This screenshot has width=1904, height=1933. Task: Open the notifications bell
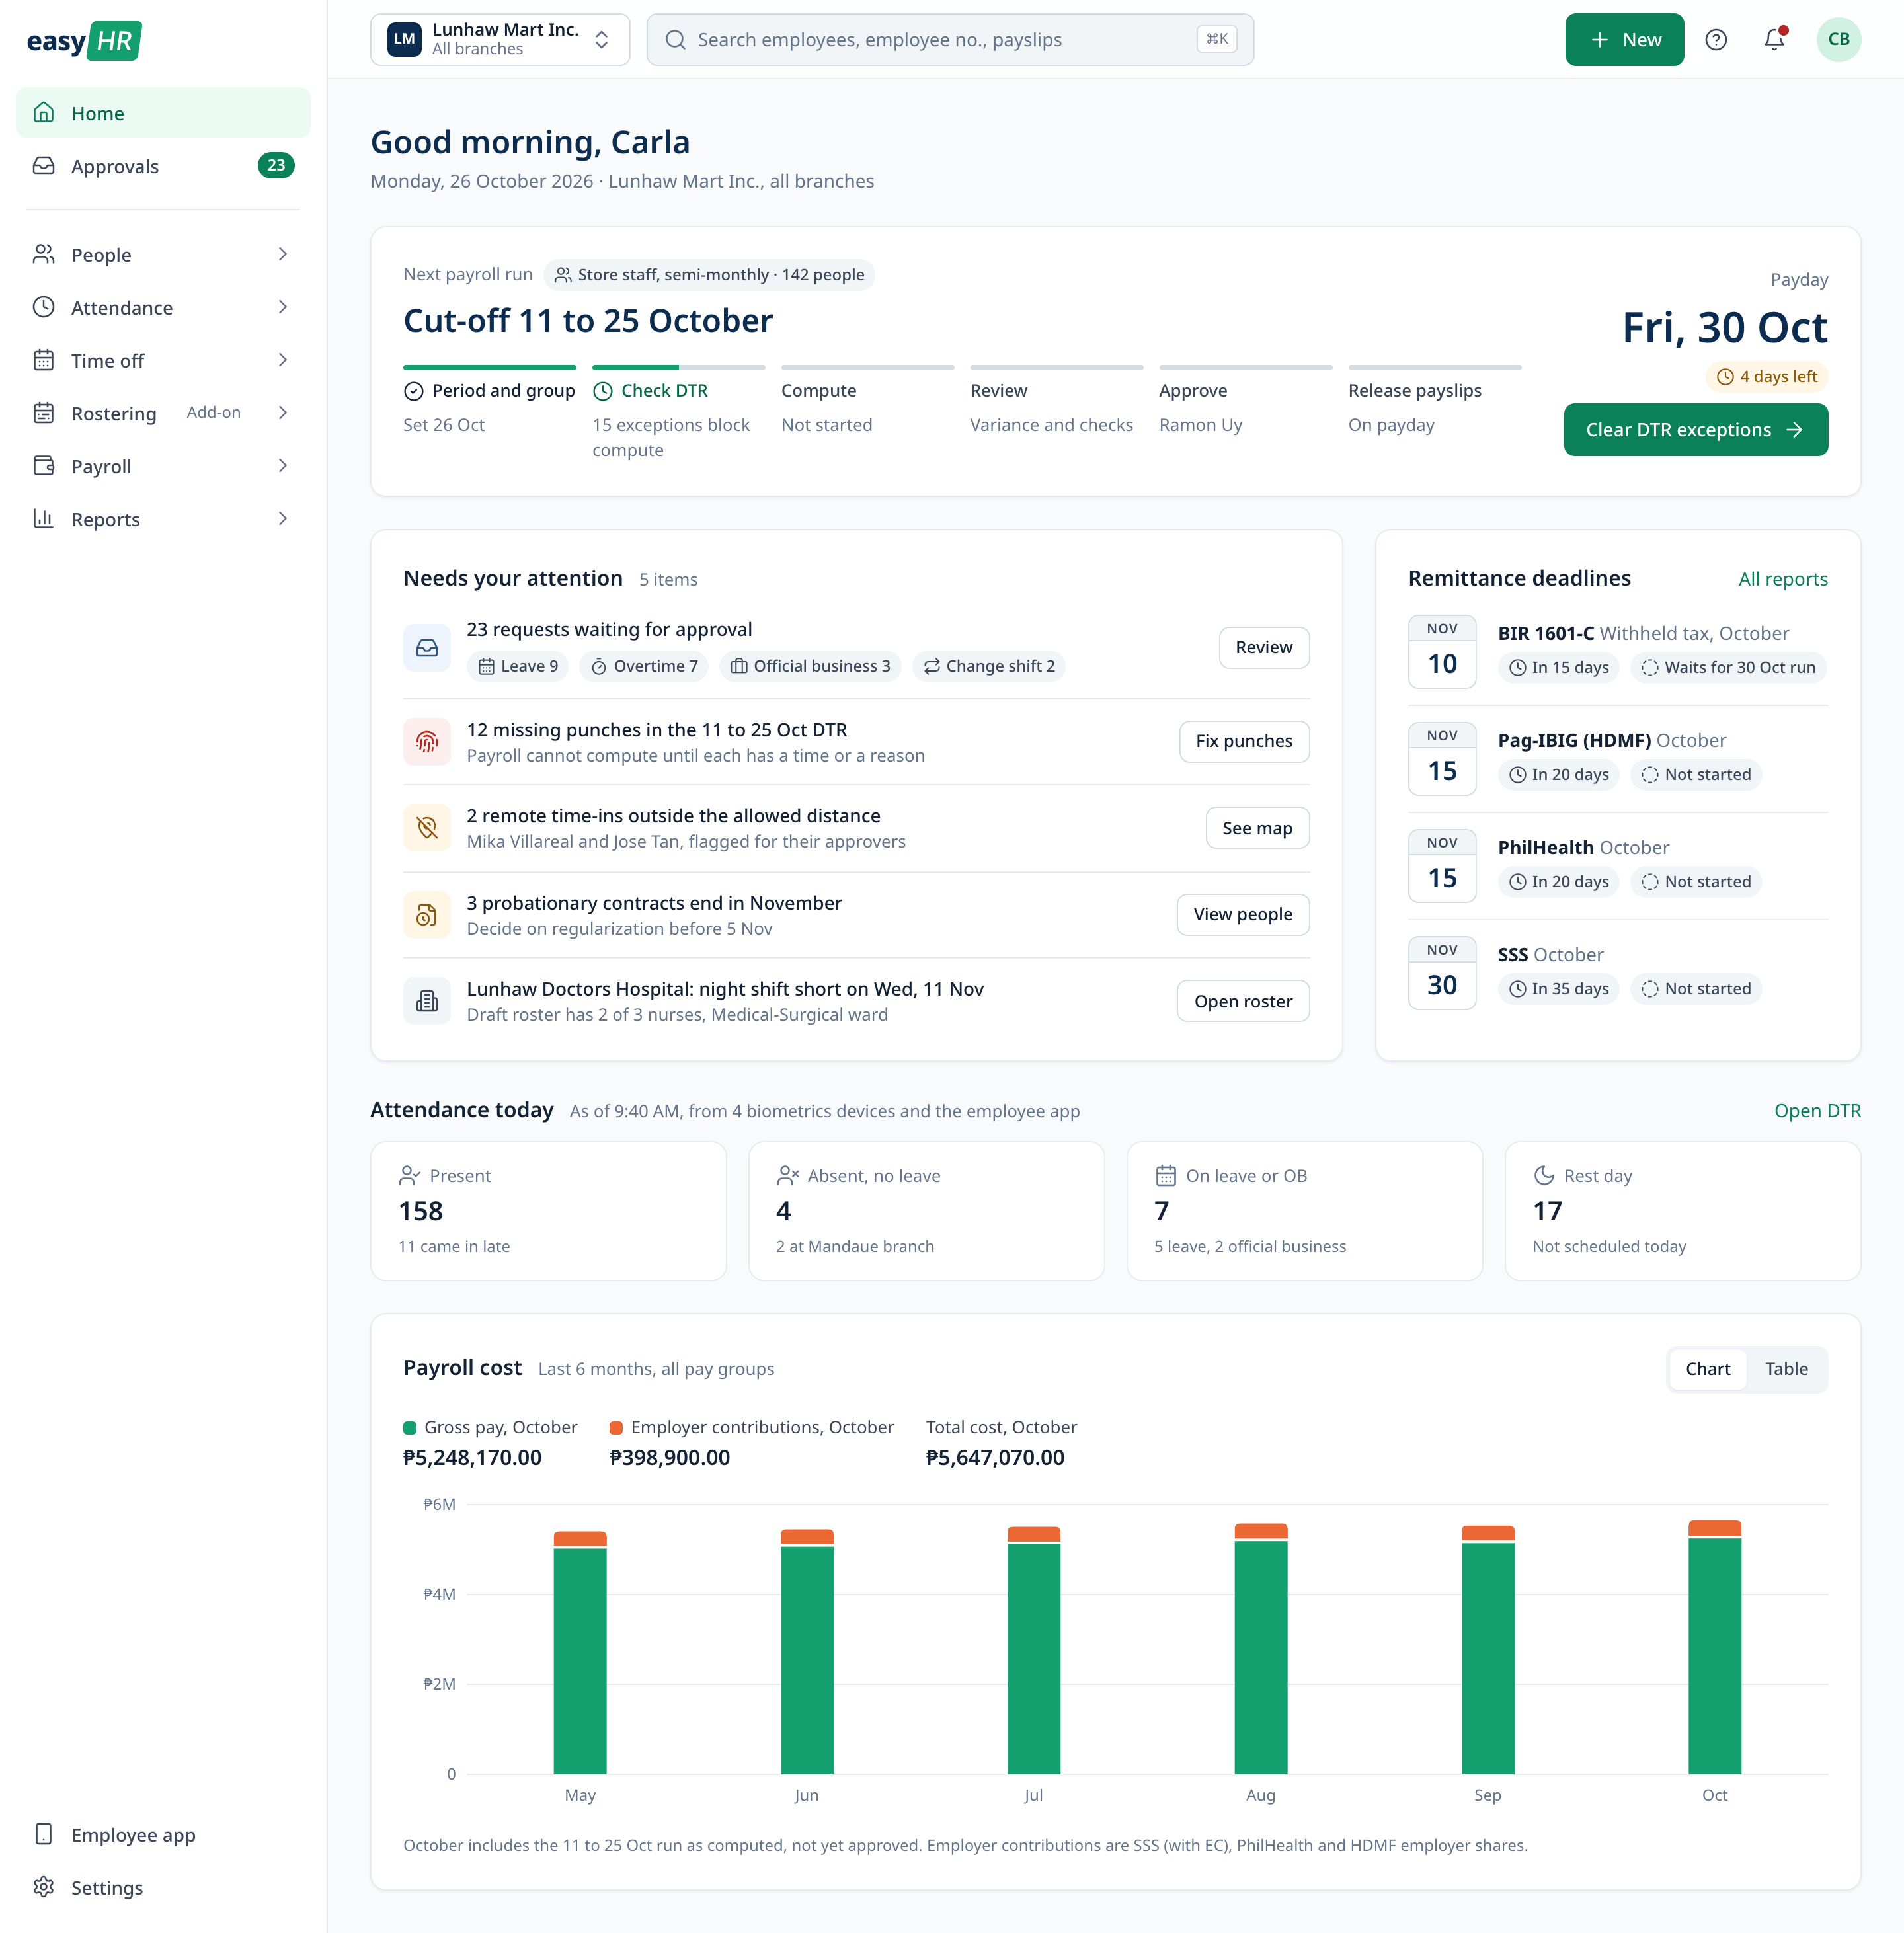pos(1774,40)
